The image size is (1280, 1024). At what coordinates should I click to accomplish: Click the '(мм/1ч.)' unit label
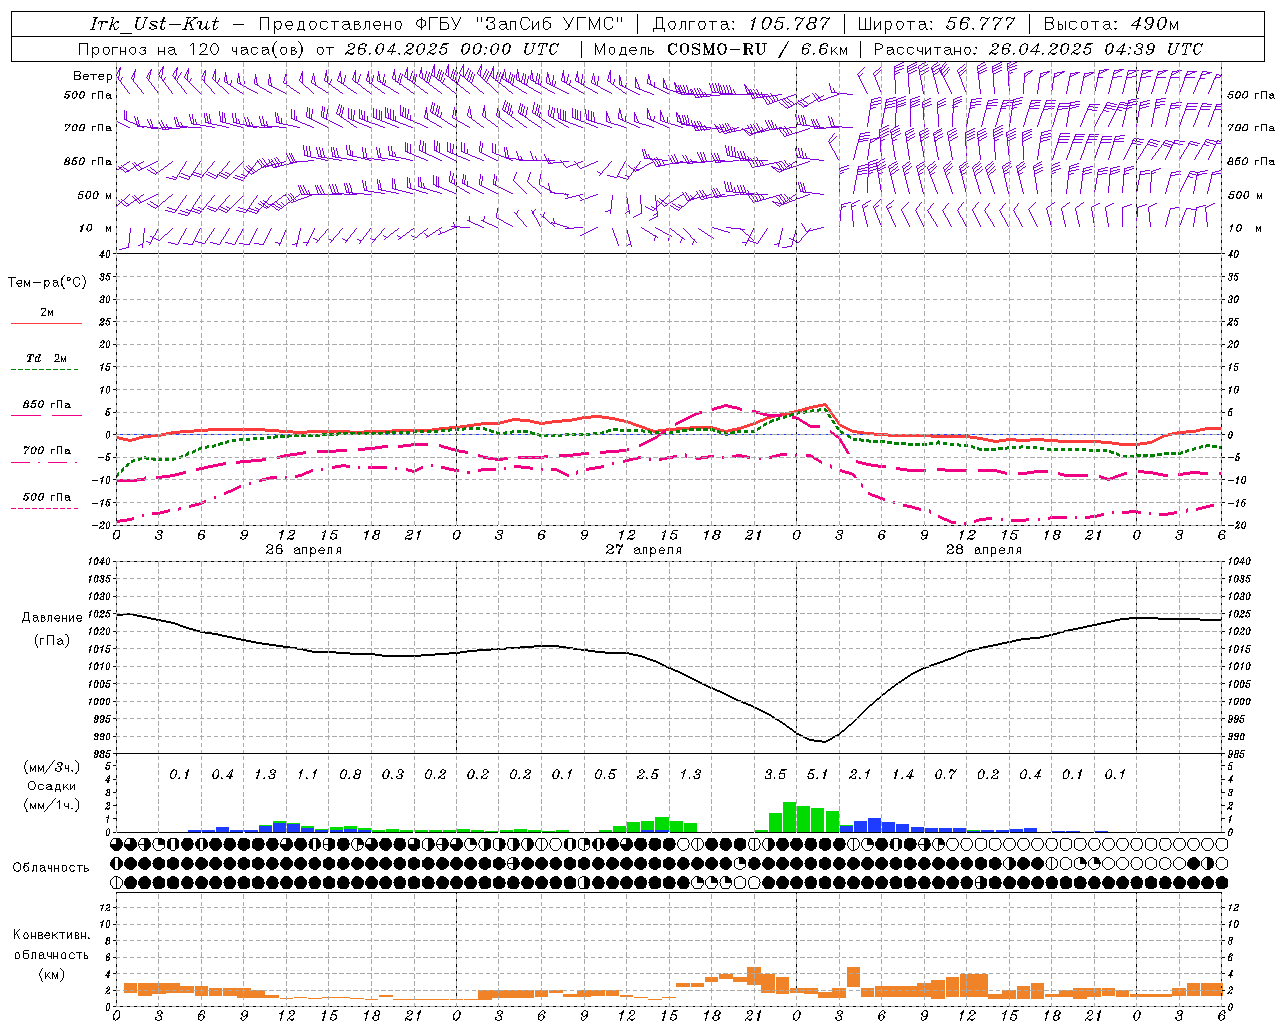tap(52, 806)
